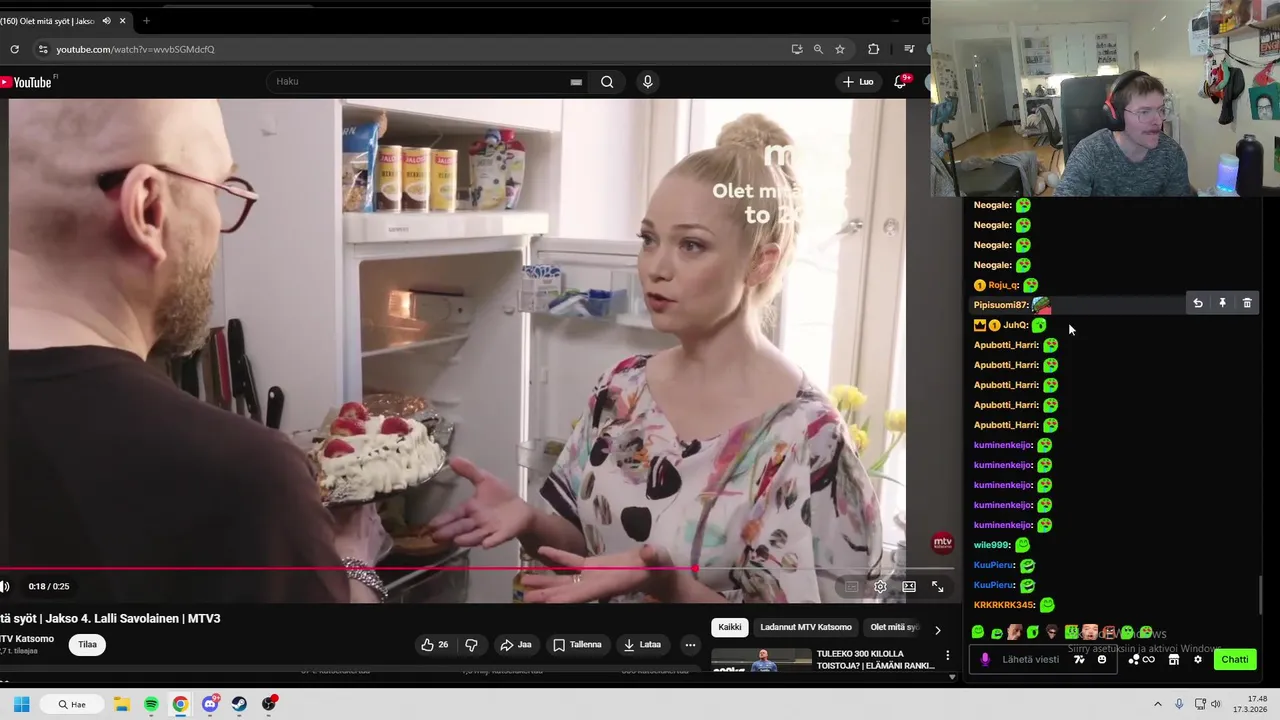The image size is (1280, 720).
Task: Open the on-screen keyboard icon in search
Action: tap(576, 82)
